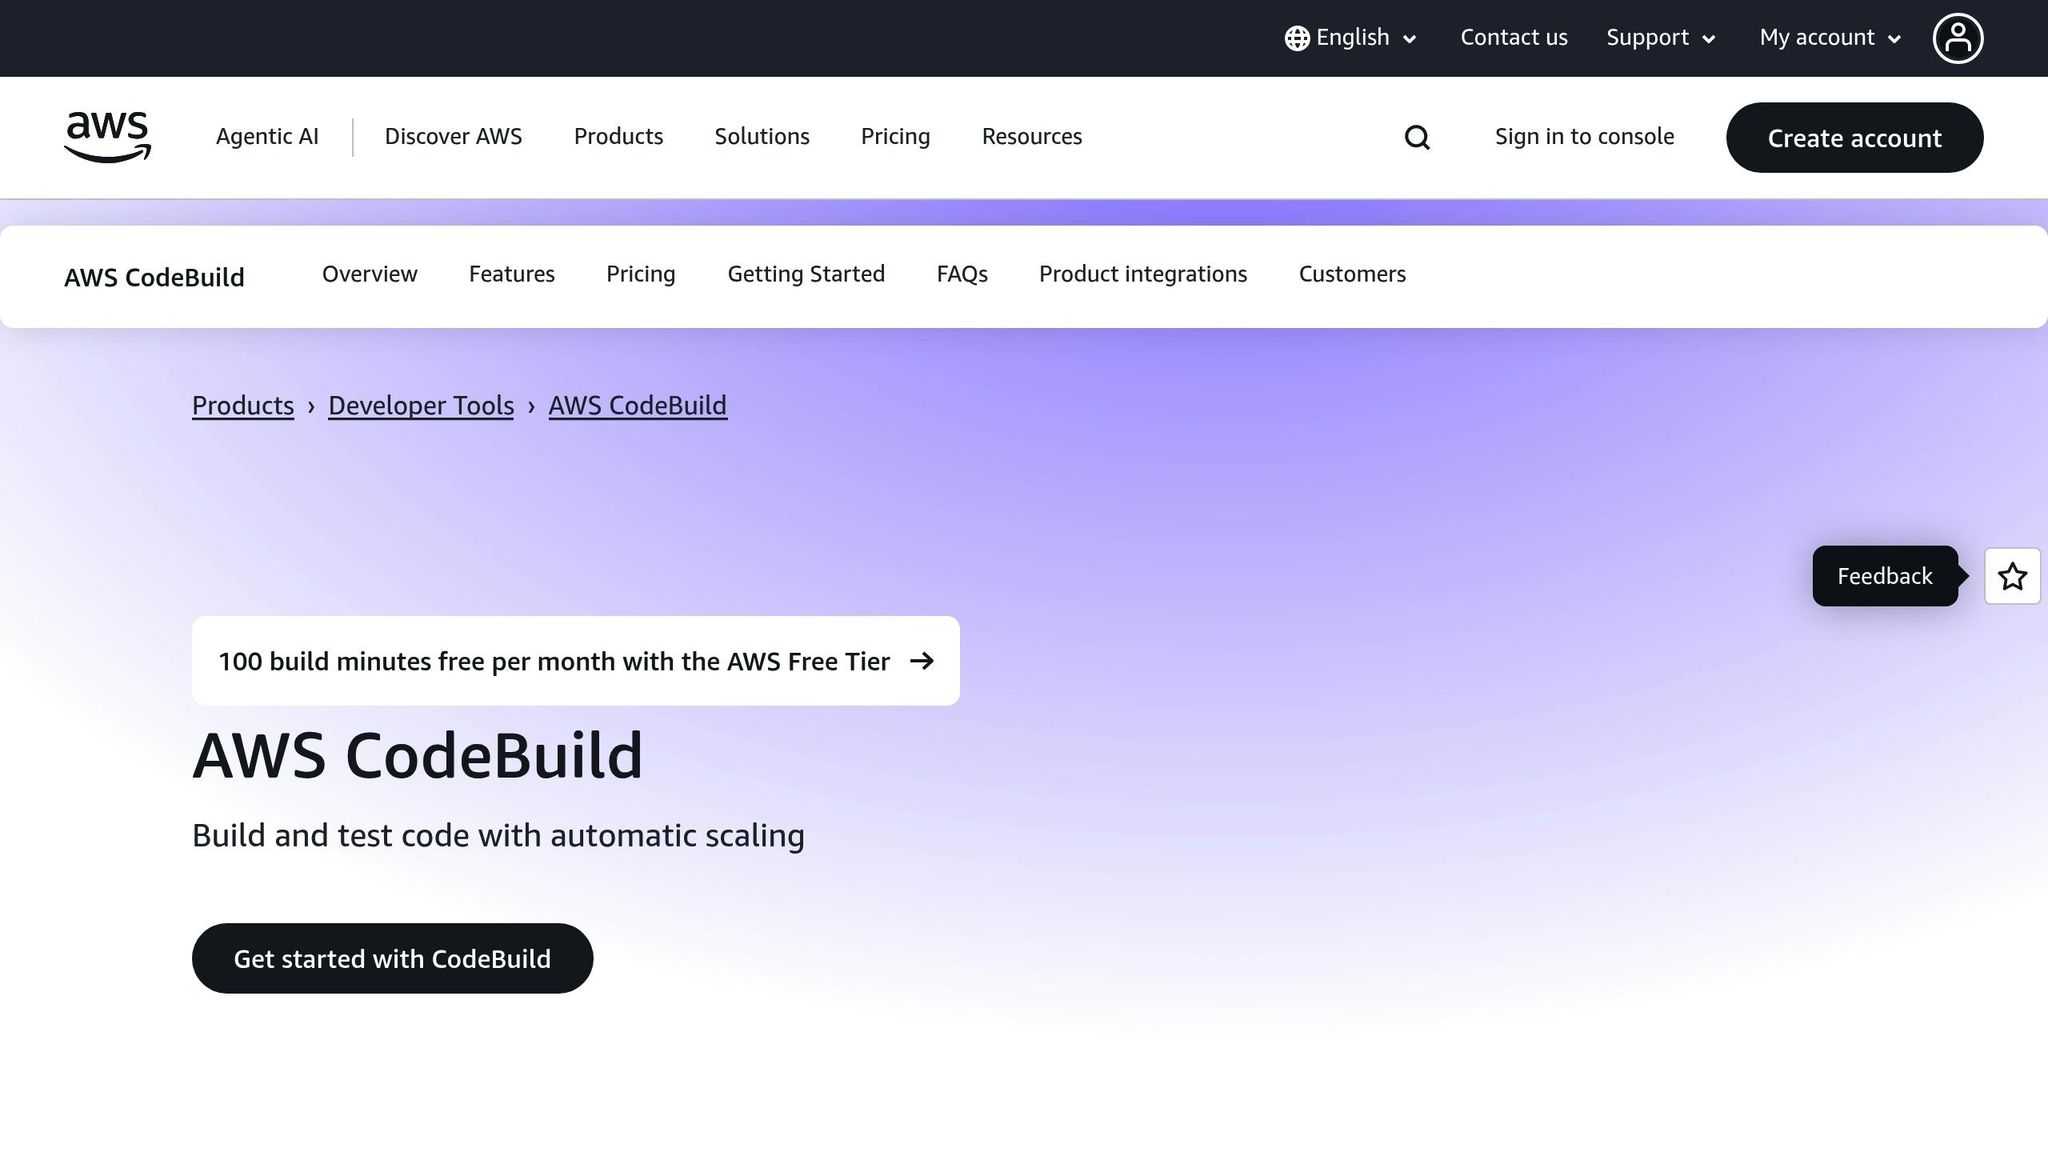
Task: Expand the Support dropdown menu
Action: pyautogui.click(x=1661, y=38)
